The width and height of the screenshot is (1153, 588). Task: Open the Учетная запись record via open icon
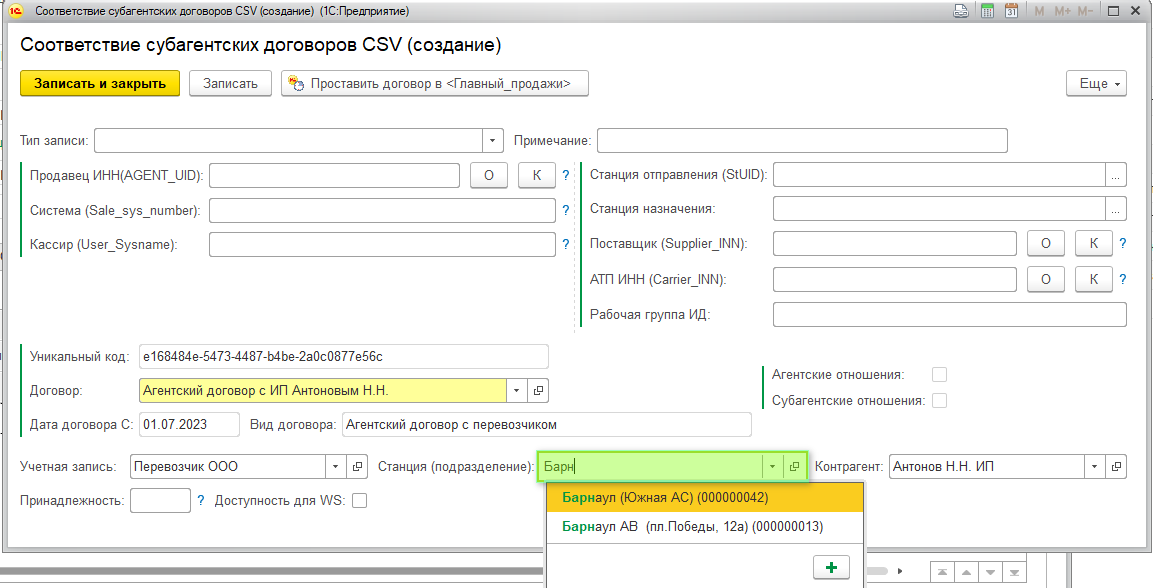tap(359, 466)
